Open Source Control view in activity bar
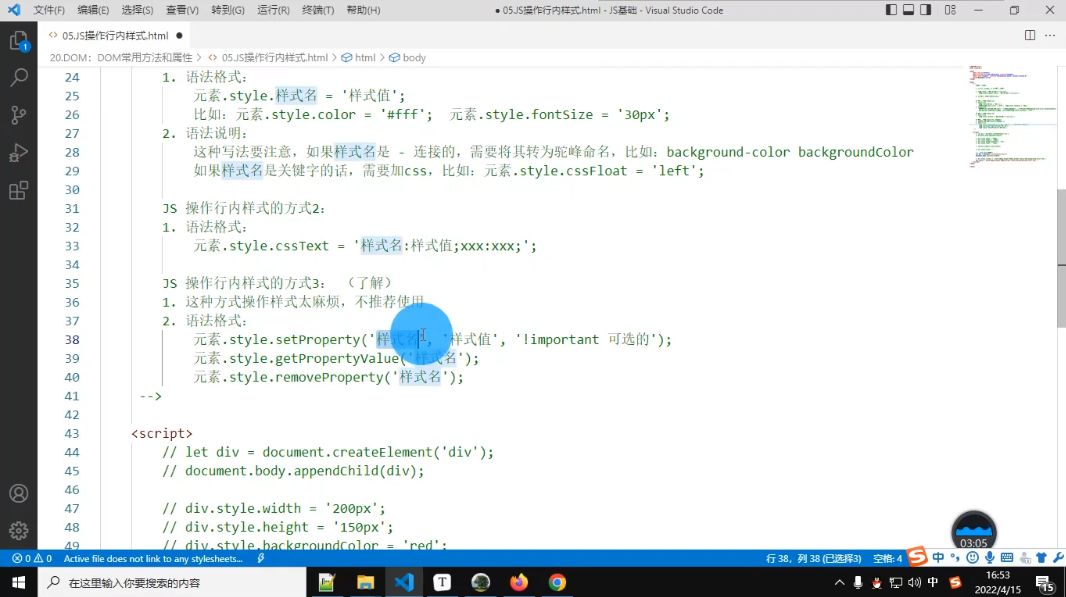 (x=19, y=115)
